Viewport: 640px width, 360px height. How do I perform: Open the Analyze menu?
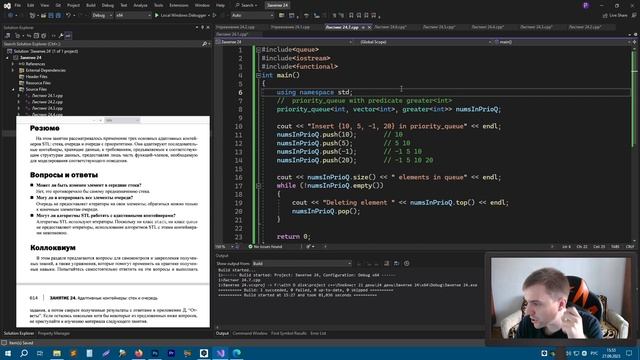pos(140,5)
